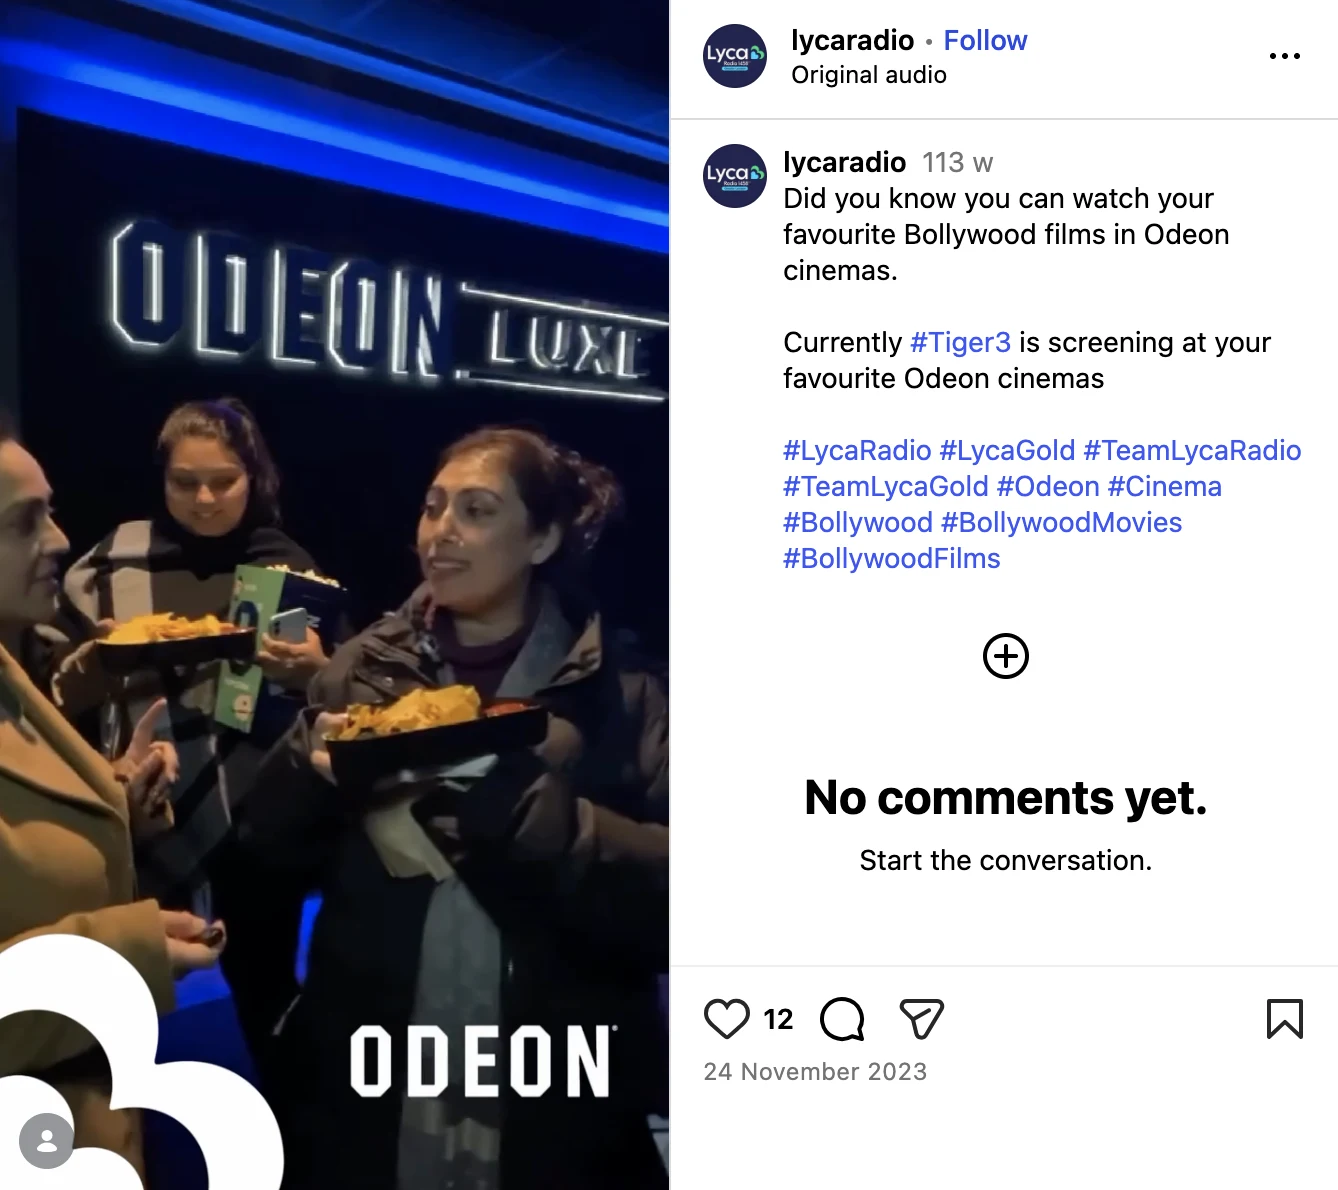Open the three-dot more options menu
The width and height of the screenshot is (1338, 1190).
pyautogui.click(x=1284, y=56)
